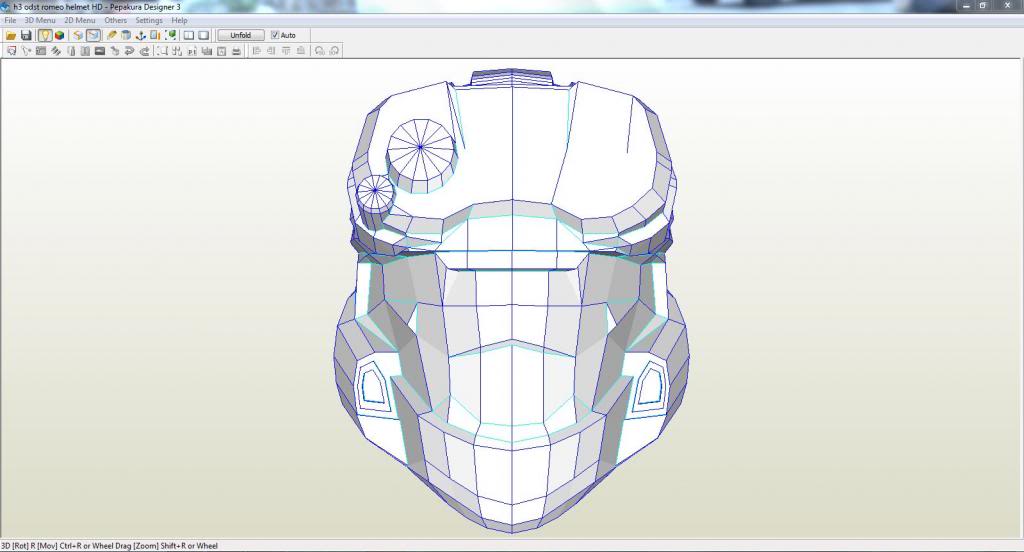This screenshot has height=552, width=1024.
Task: Click the large circular disc on helmet
Action: pyautogui.click(x=421, y=155)
